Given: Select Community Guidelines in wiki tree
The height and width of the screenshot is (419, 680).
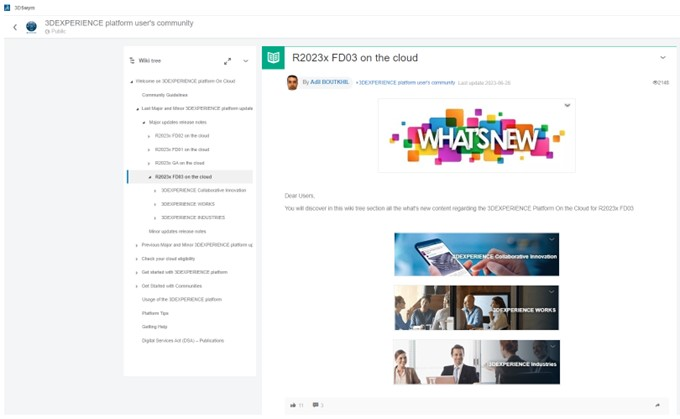Looking at the screenshot, I should (164, 95).
